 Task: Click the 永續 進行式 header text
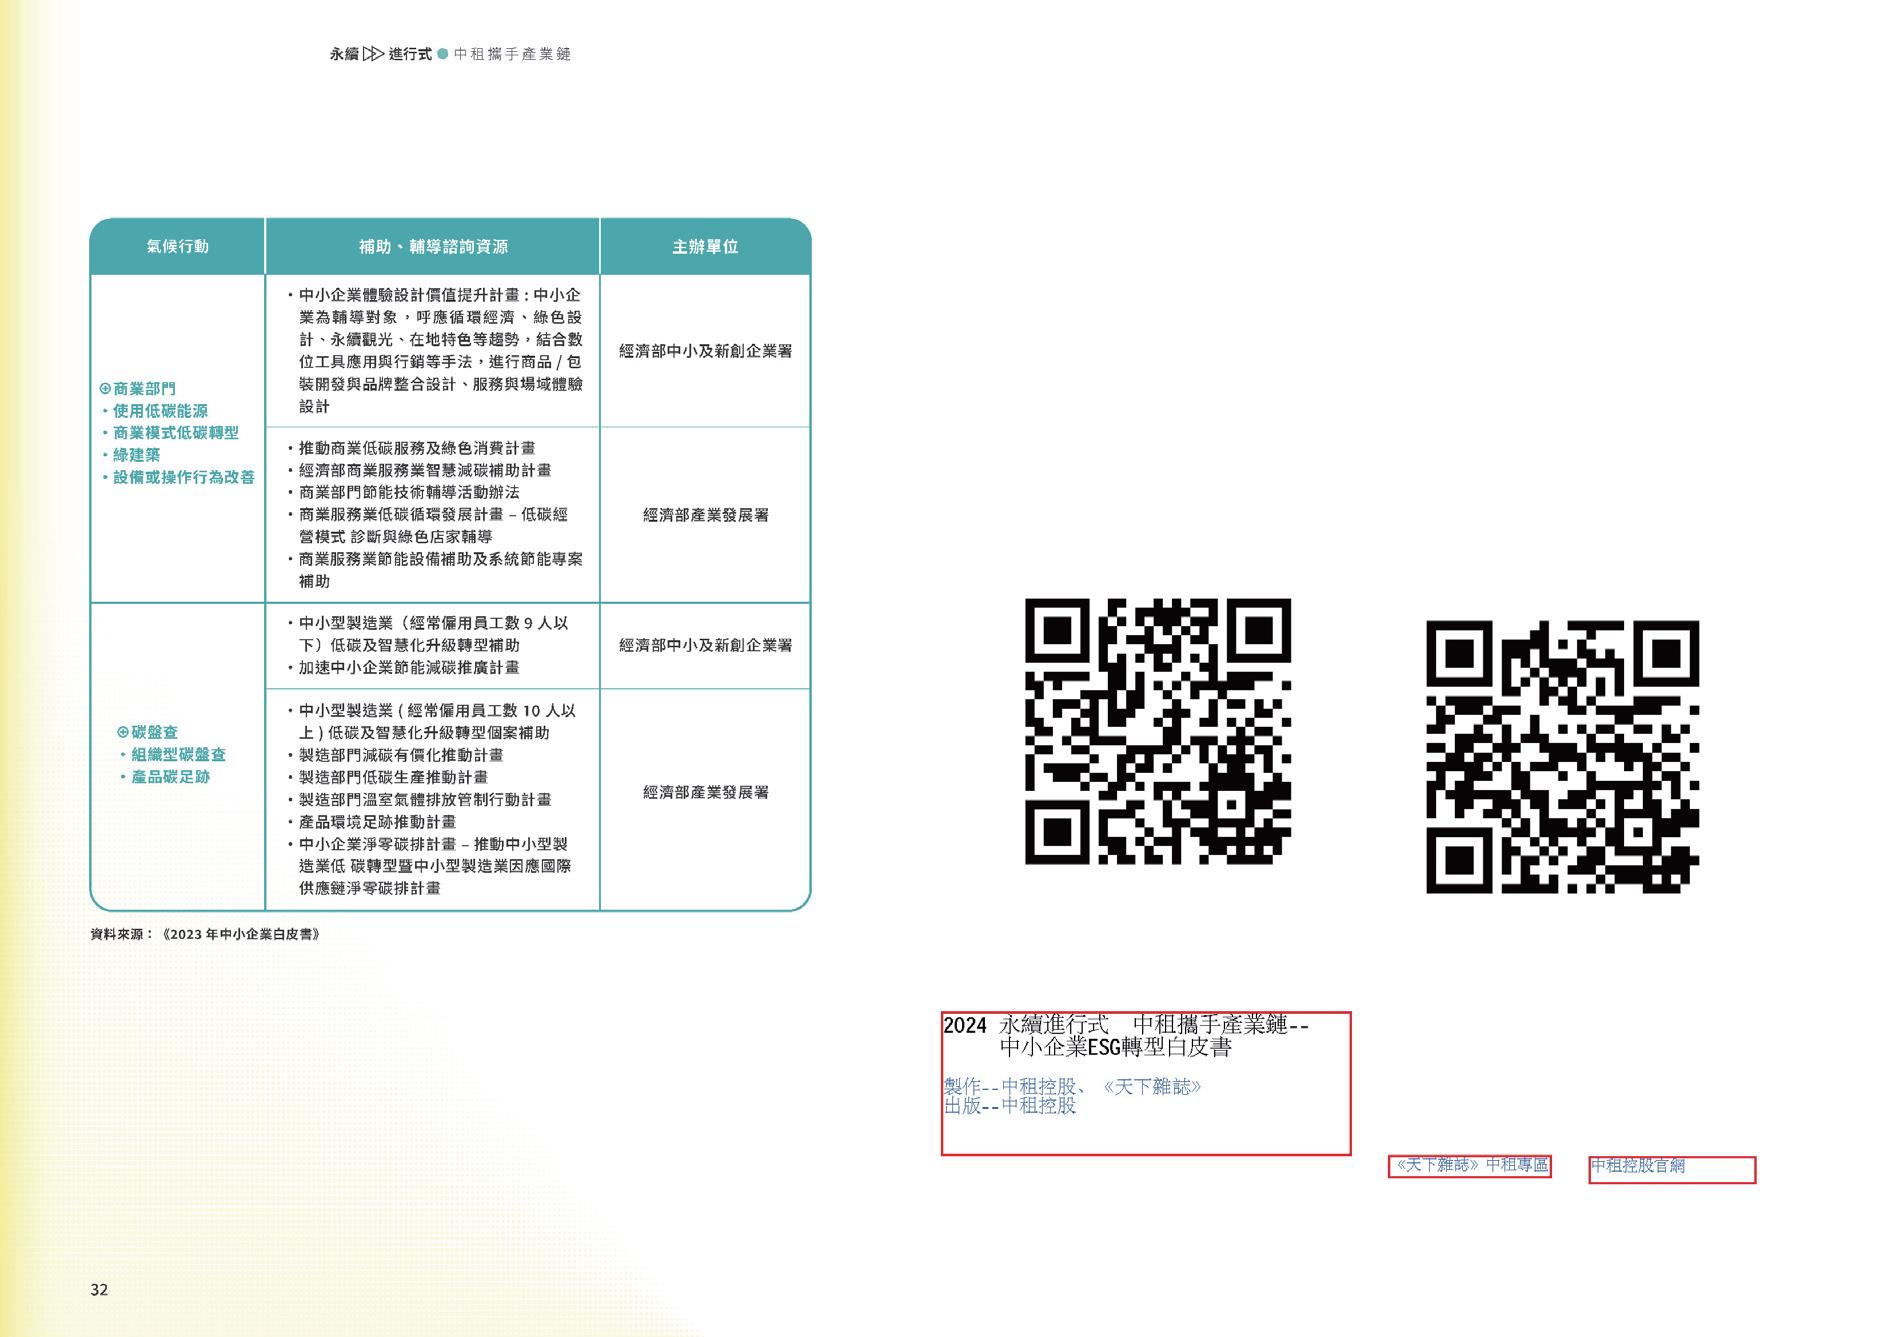coord(381,54)
